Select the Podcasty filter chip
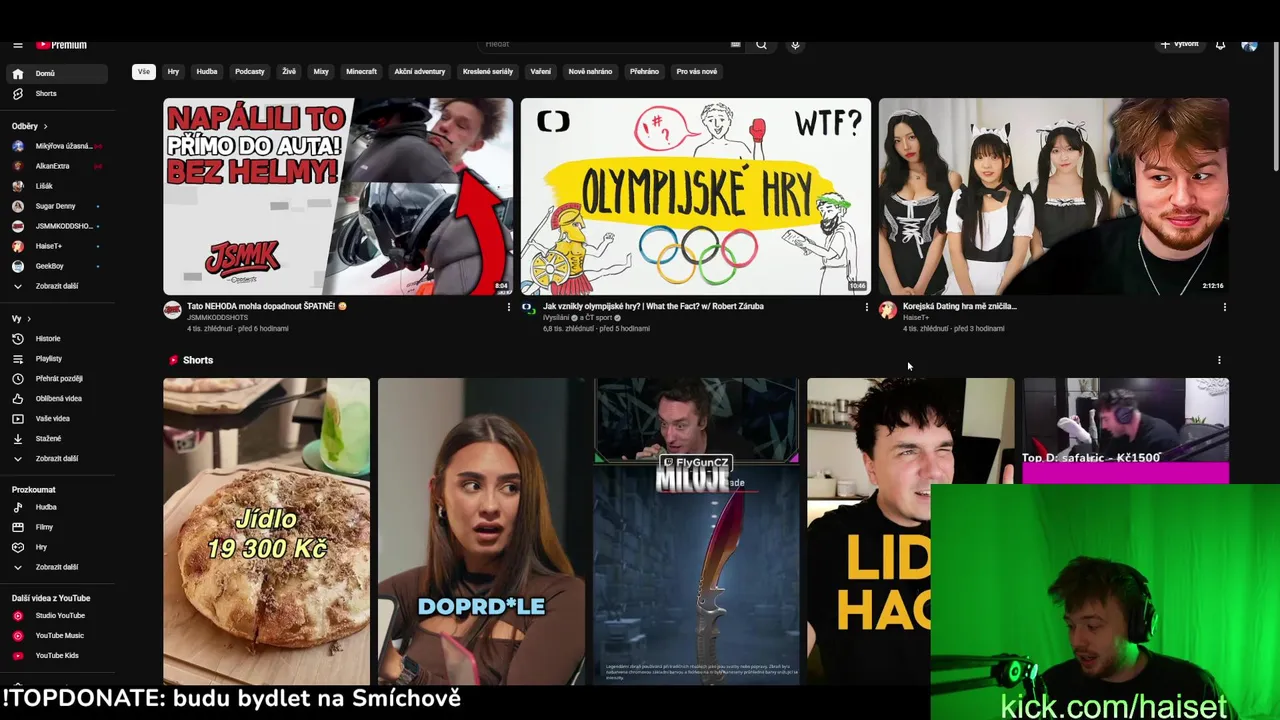The image size is (1280, 720). pyautogui.click(x=250, y=72)
